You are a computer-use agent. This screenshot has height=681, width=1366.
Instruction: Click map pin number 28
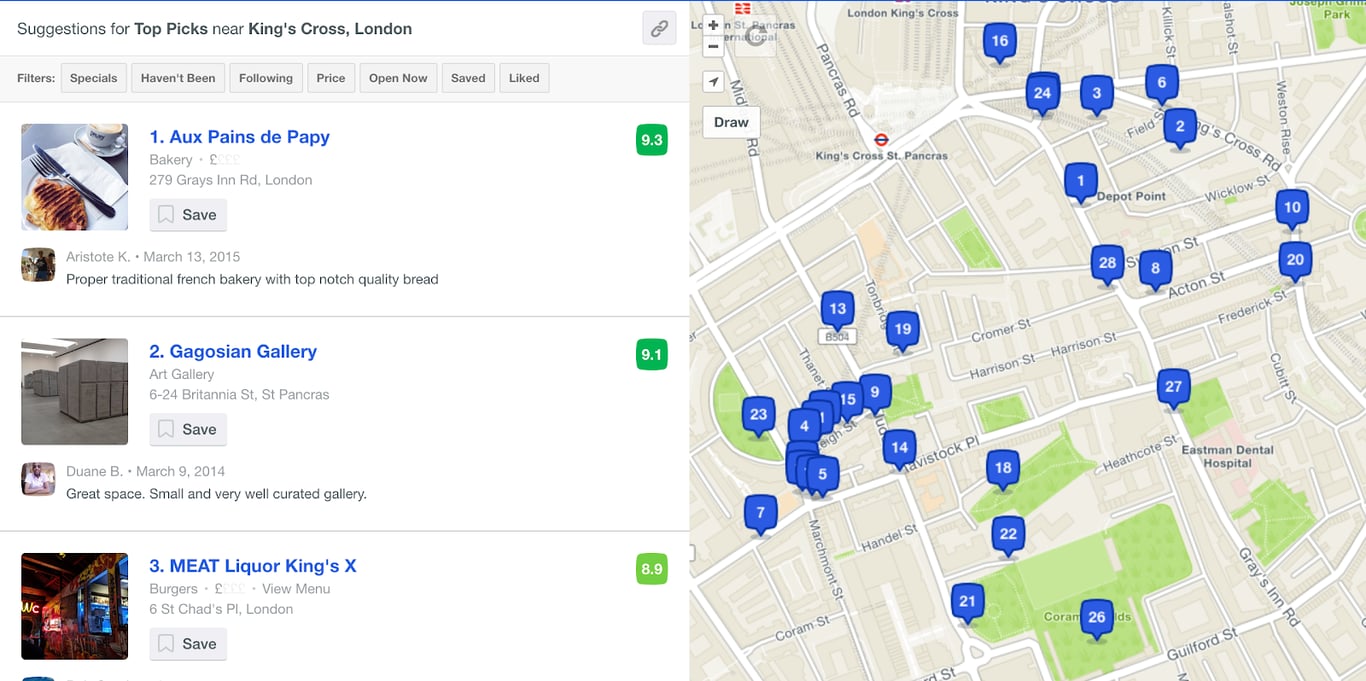pos(1107,265)
